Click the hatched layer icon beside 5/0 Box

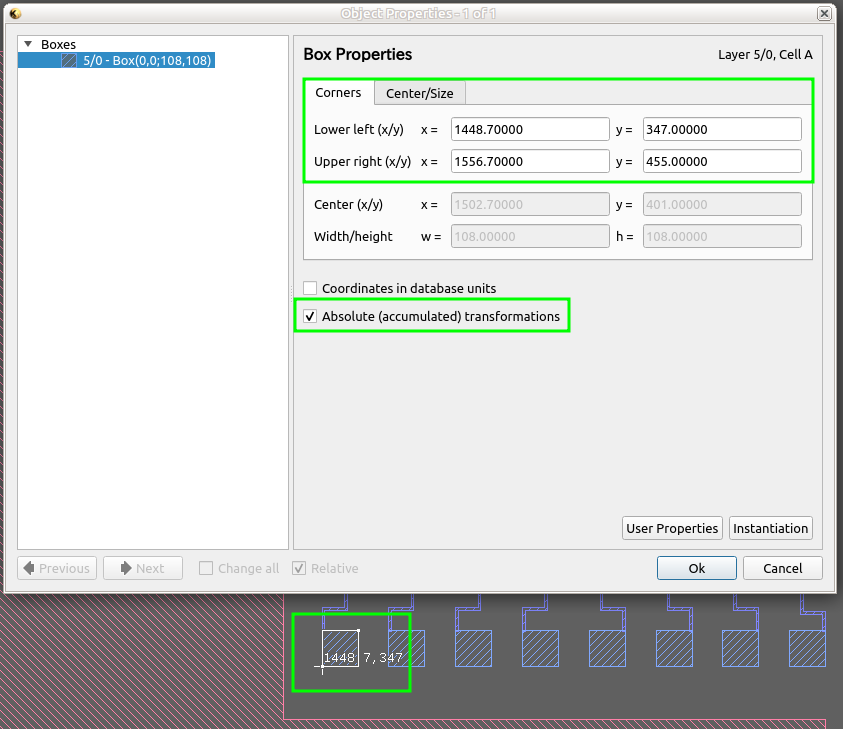point(69,61)
